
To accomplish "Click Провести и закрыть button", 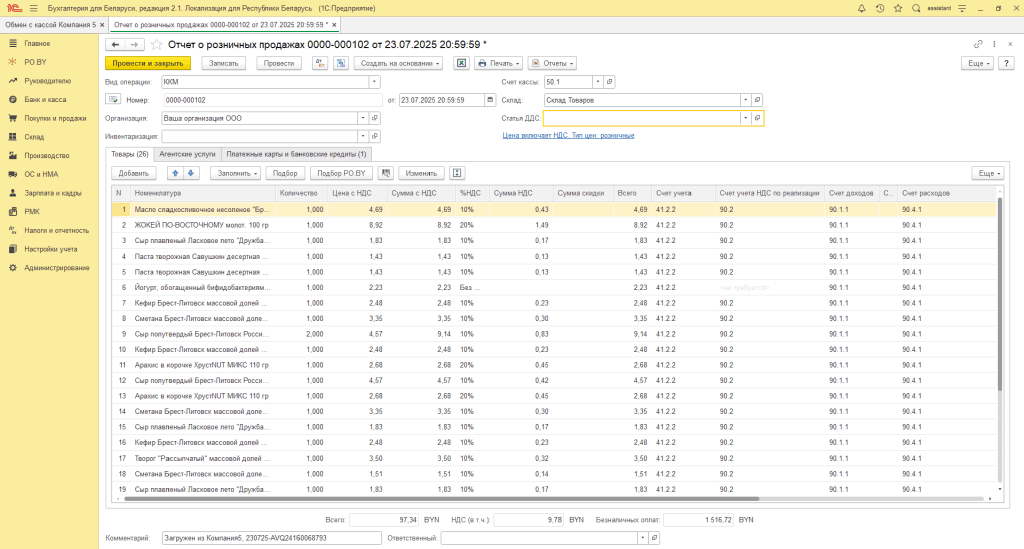I will pyautogui.click(x=148, y=63).
